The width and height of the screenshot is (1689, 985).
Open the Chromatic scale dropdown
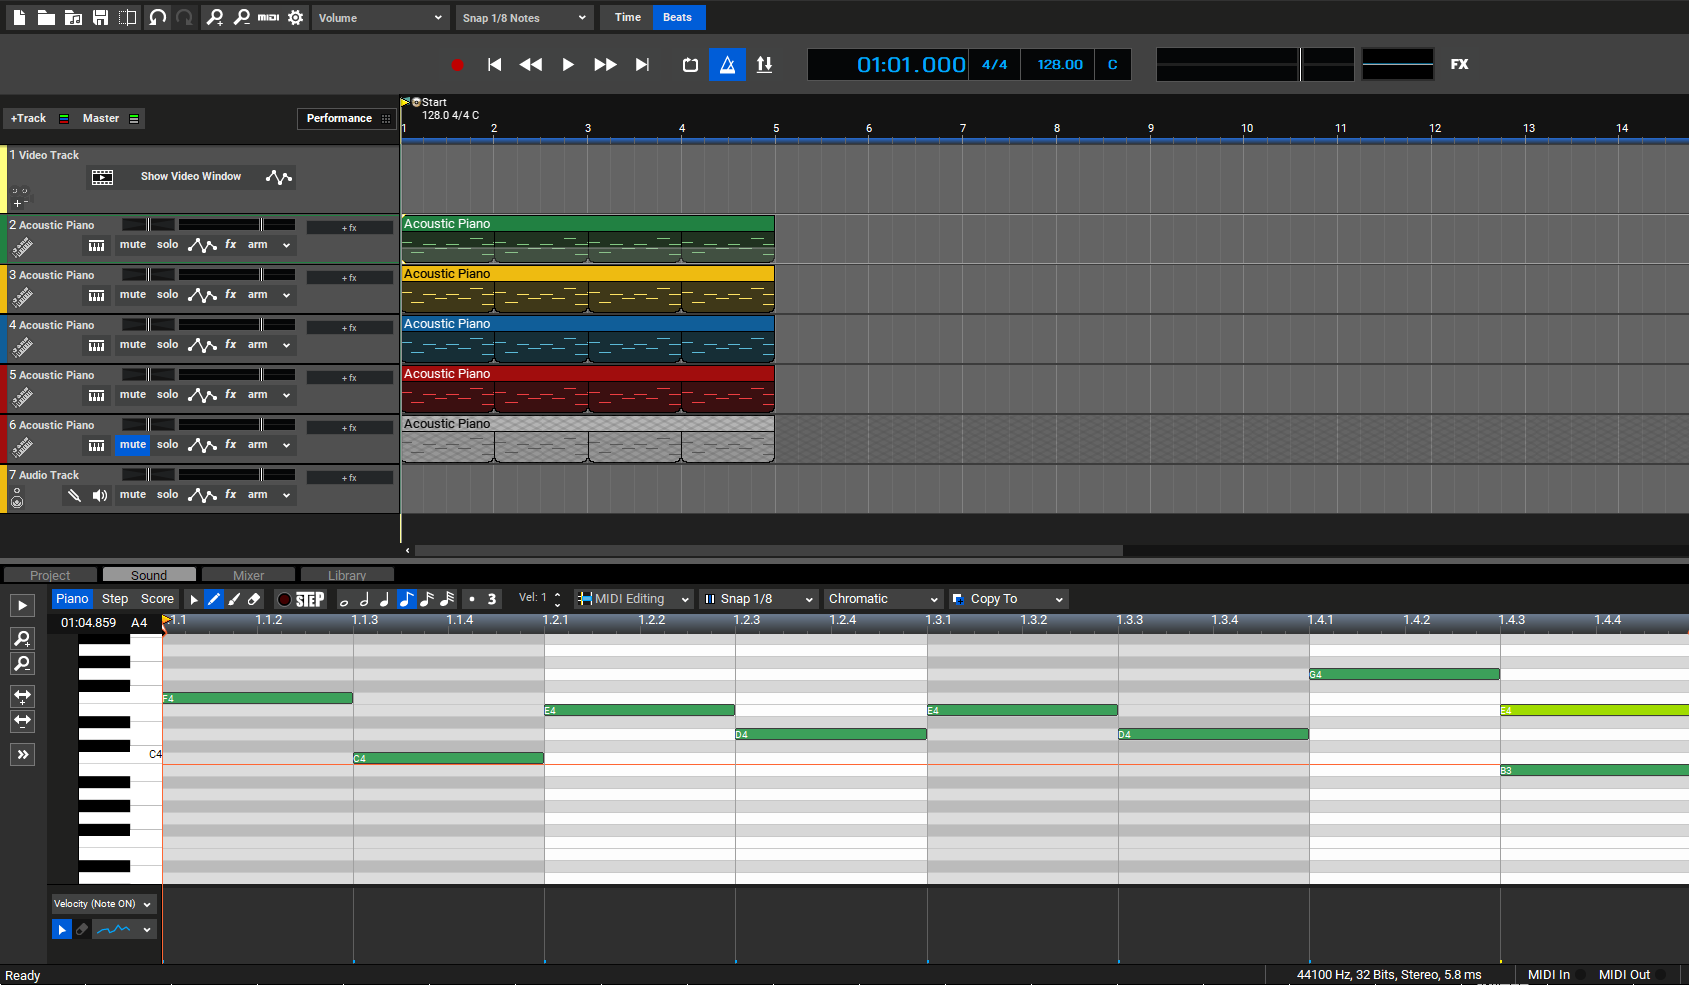point(884,599)
